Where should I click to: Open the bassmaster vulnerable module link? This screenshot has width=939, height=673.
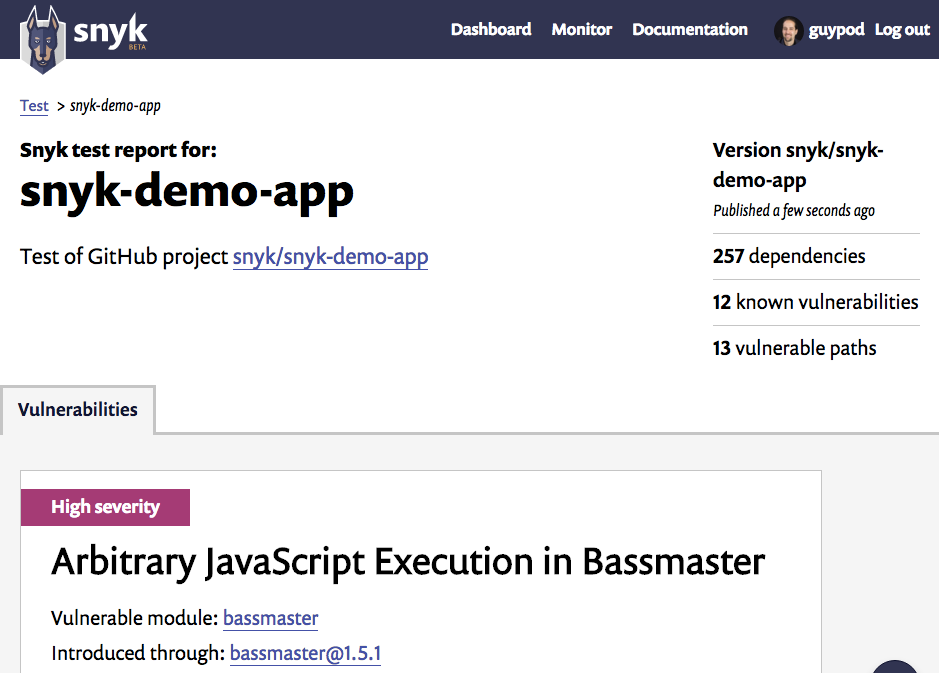click(271, 618)
